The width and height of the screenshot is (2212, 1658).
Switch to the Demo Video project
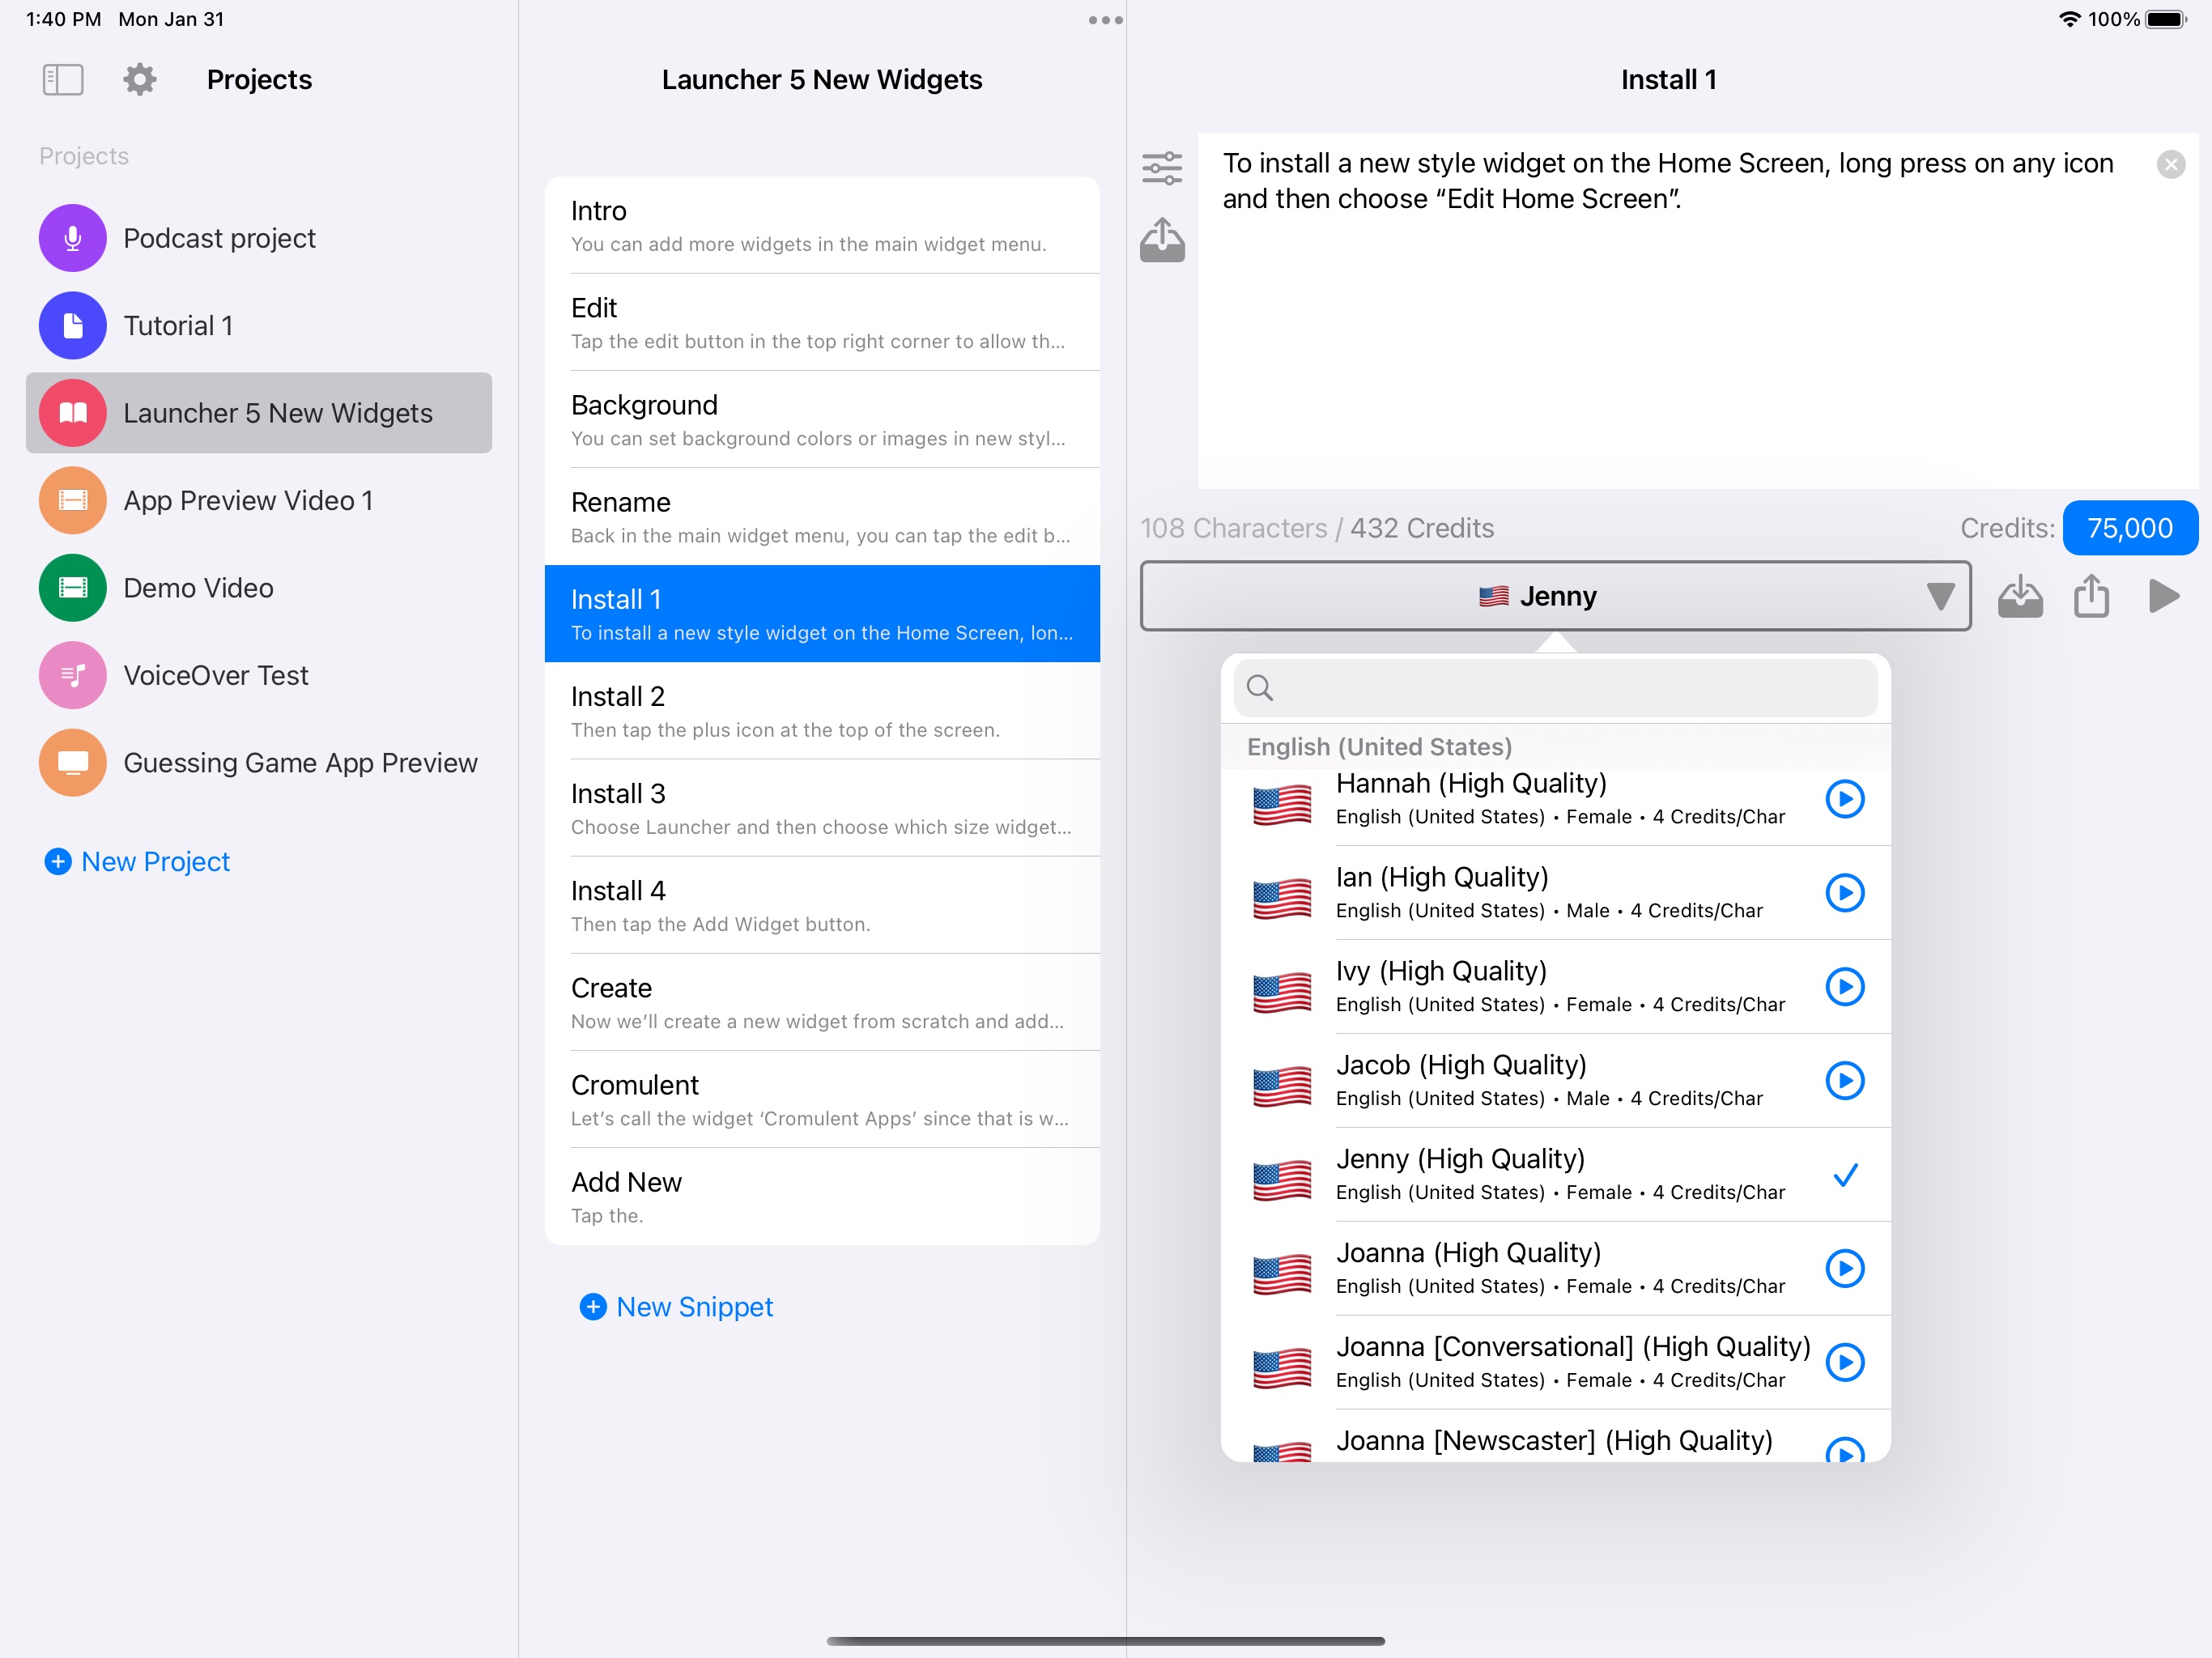198,588
